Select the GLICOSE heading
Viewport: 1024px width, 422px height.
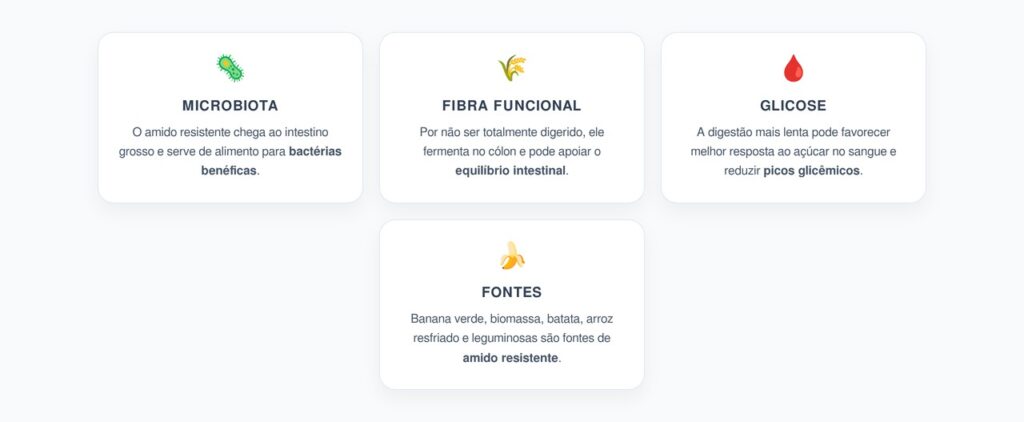[x=793, y=105]
